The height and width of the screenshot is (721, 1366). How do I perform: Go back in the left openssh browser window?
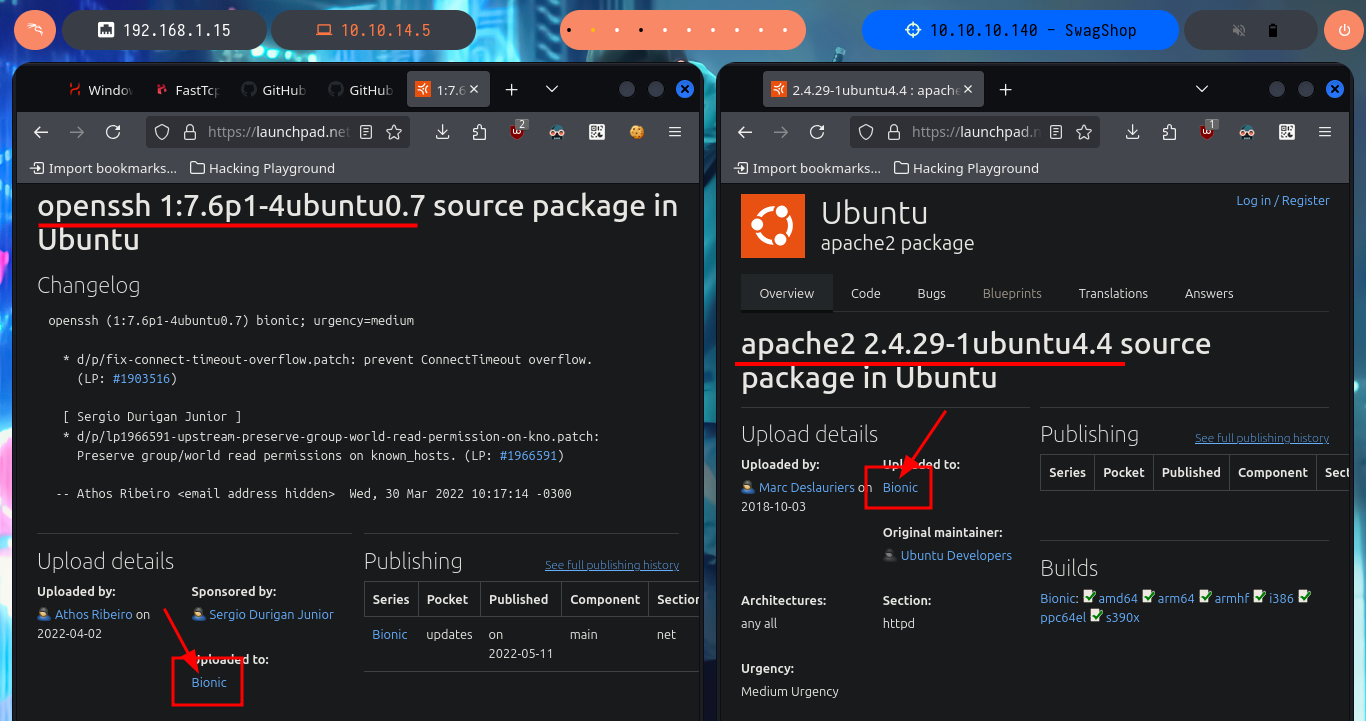tap(41, 132)
